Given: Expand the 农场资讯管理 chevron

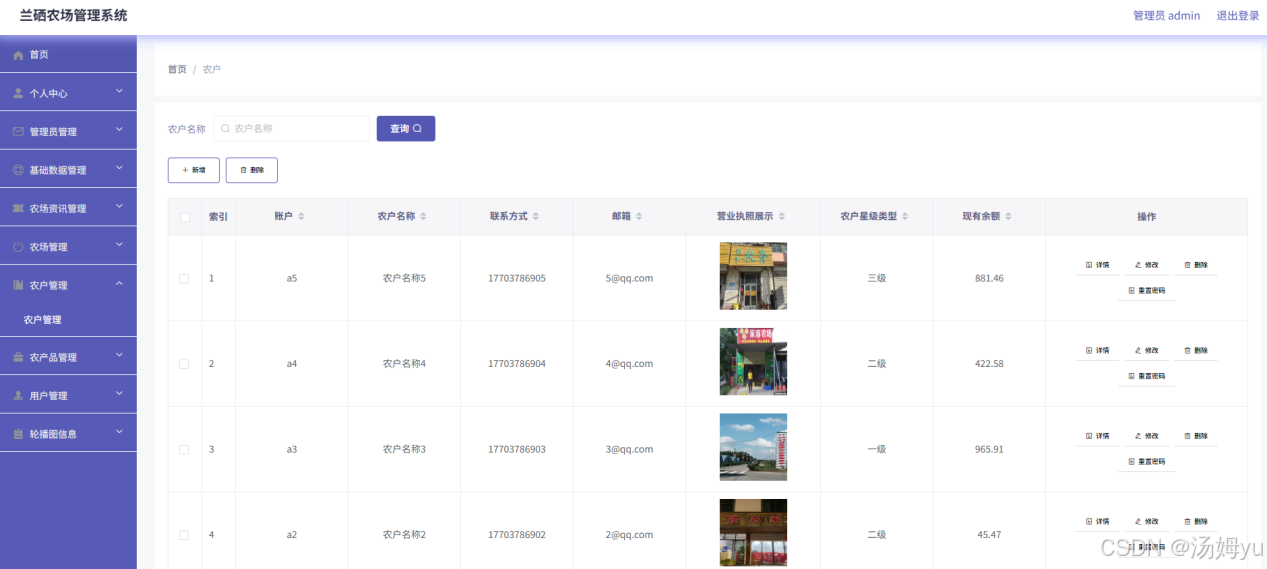Looking at the screenshot, I should [x=119, y=207].
